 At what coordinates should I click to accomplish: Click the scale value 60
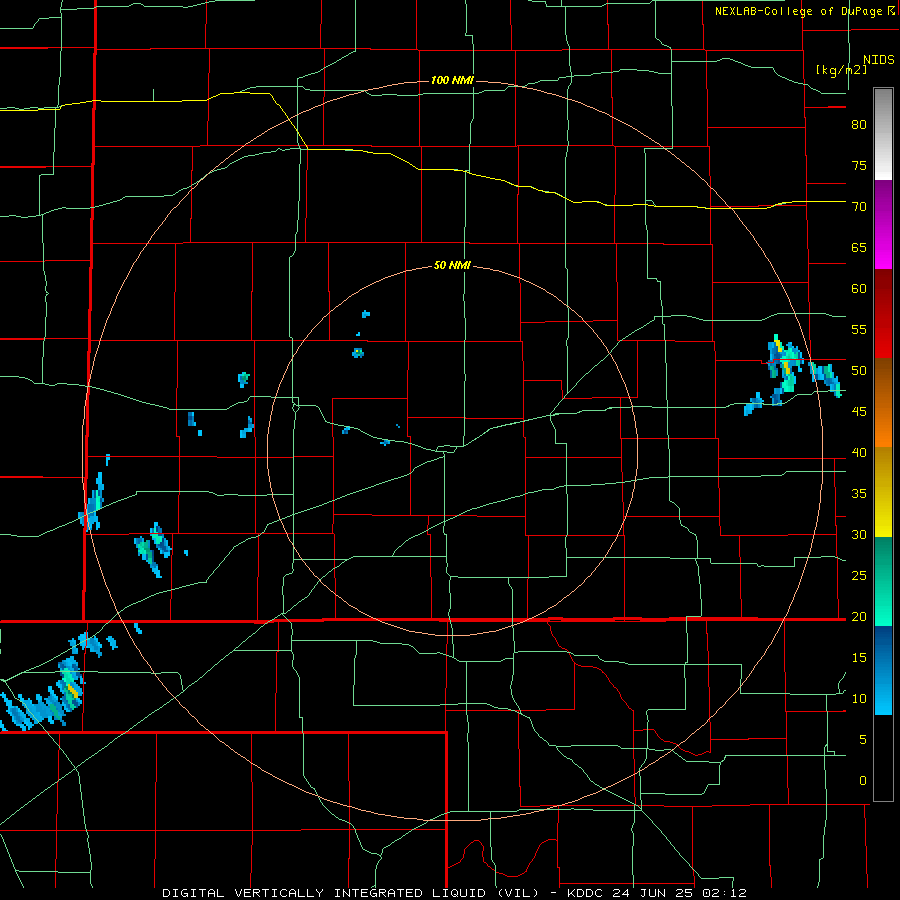point(859,289)
